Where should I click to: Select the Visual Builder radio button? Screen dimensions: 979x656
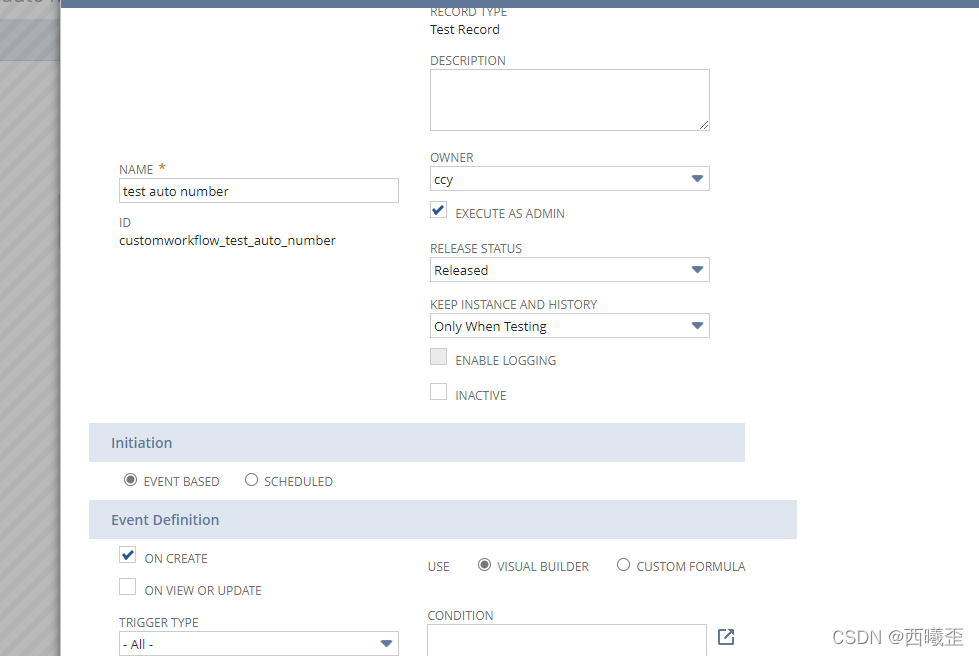click(x=484, y=565)
